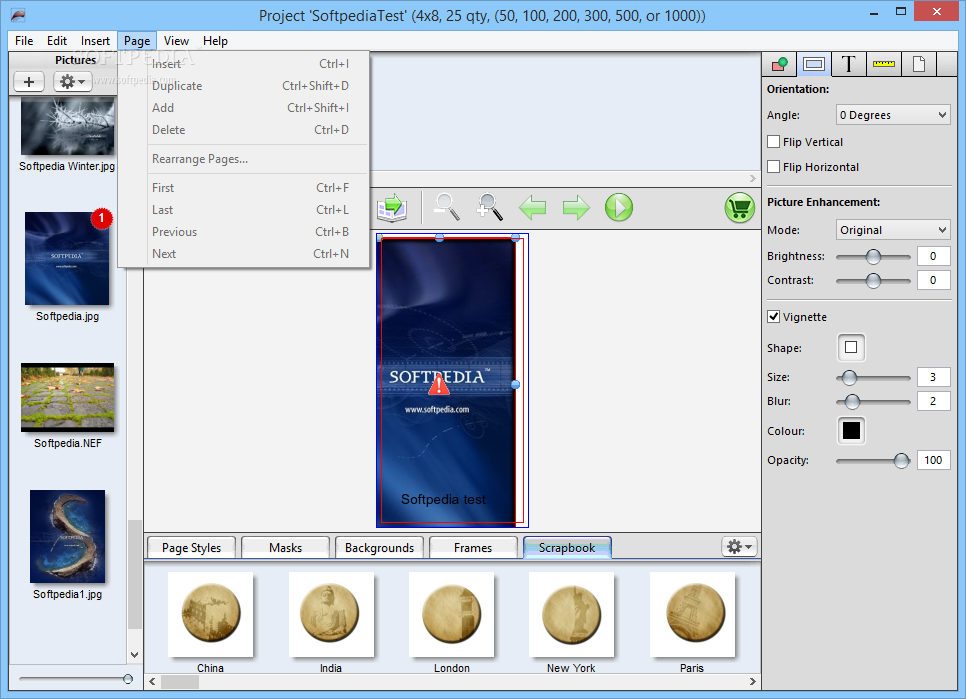
Task: Click the Blur slider handle
Action: [x=852, y=402]
